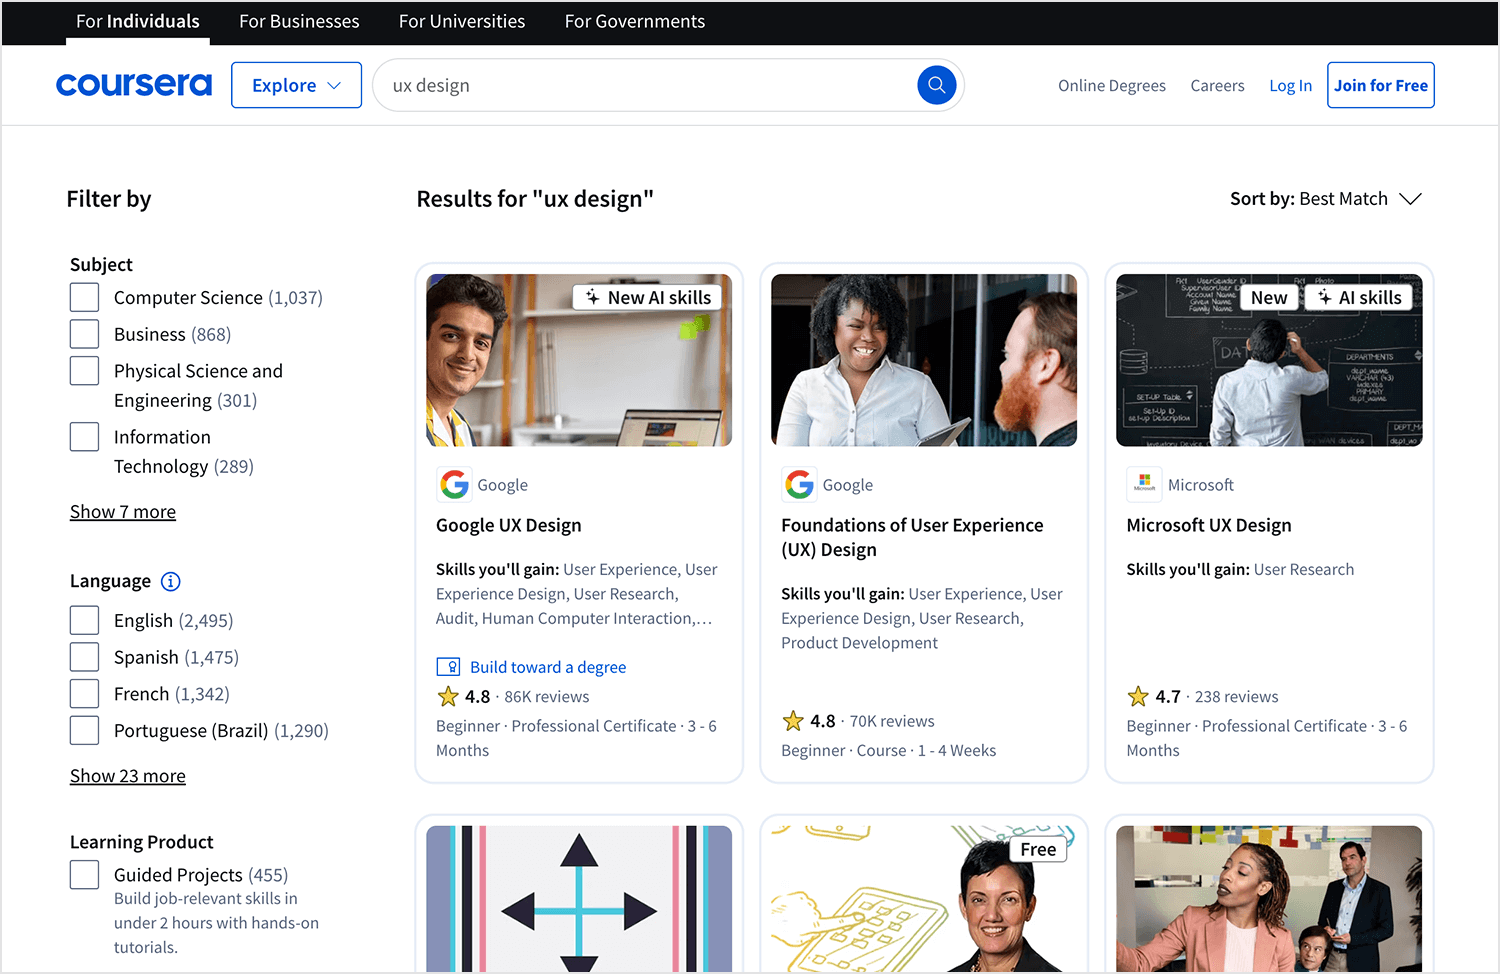Click the 70K reviews text
Image resolution: width=1500 pixels, height=974 pixels.
(892, 721)
